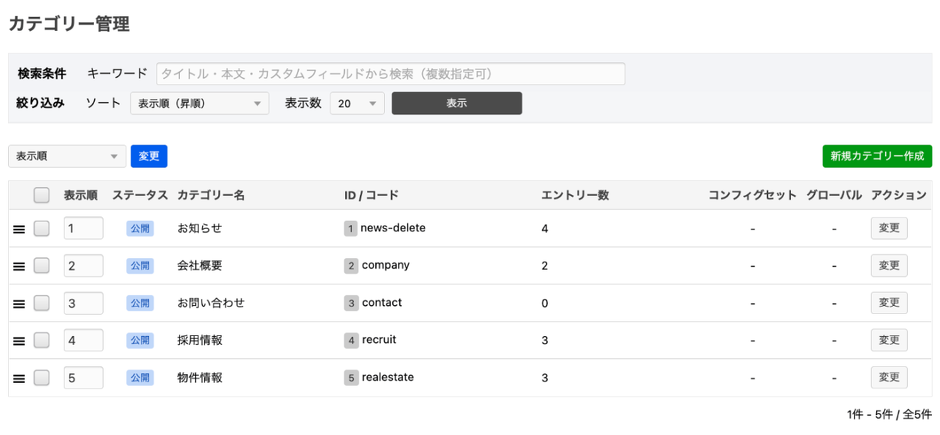Click the dark 表示 search button
Screen dimensions: 940x435
tap(456, 103)
